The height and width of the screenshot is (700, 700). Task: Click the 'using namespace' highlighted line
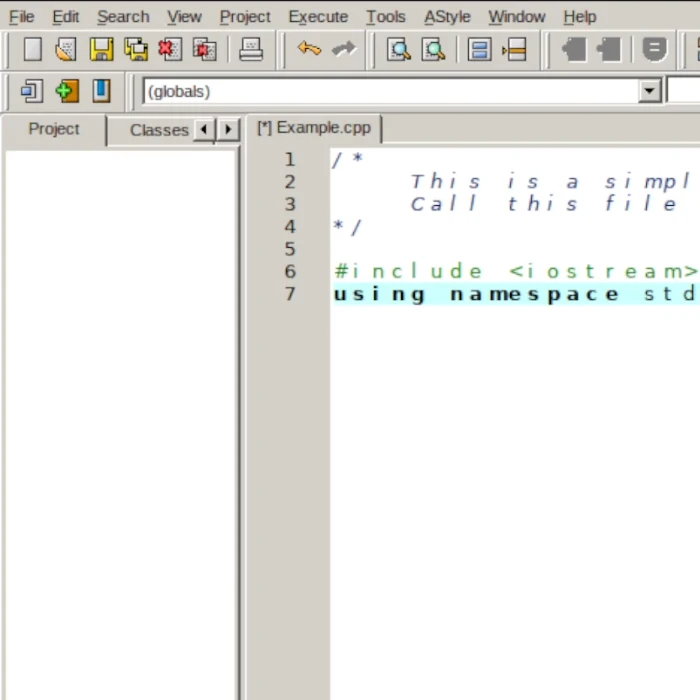516,294
